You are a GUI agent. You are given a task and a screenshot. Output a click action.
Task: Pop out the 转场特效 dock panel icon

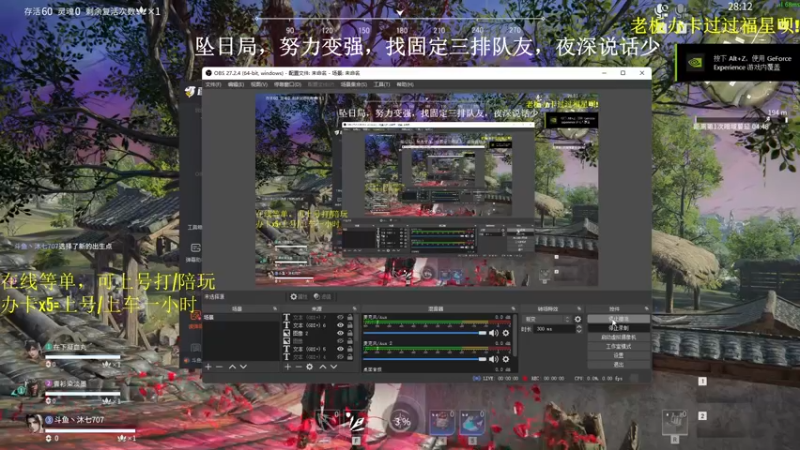tap(579, 309)
